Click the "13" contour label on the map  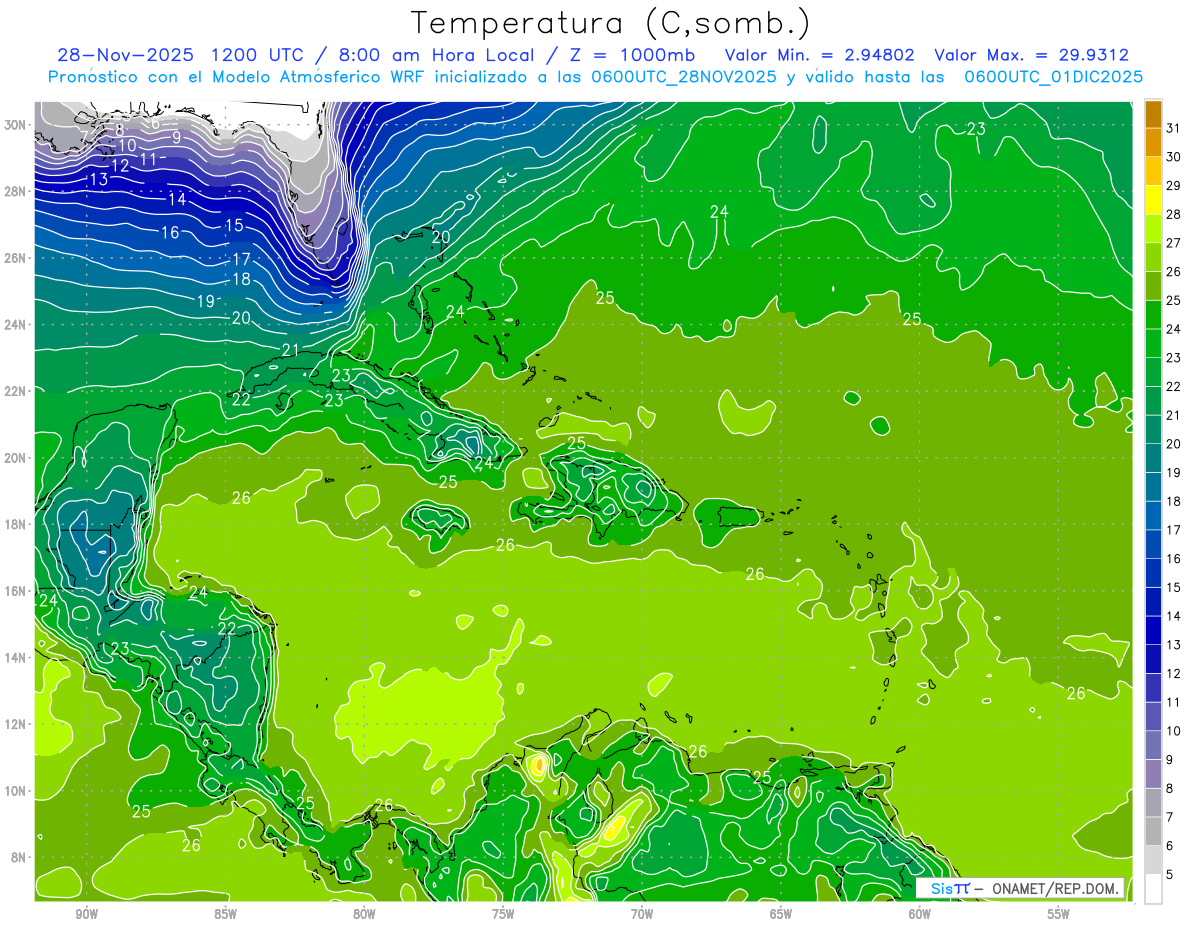coord(98,180)
